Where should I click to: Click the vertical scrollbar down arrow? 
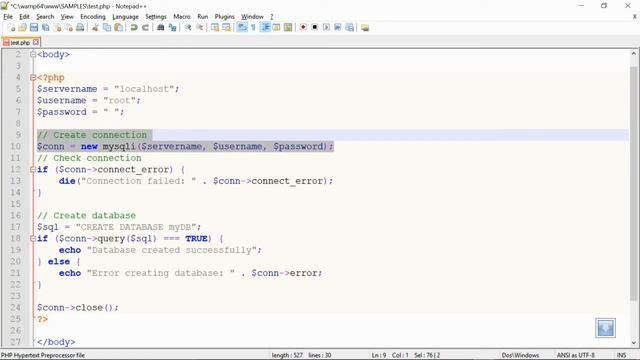point(633,343)
